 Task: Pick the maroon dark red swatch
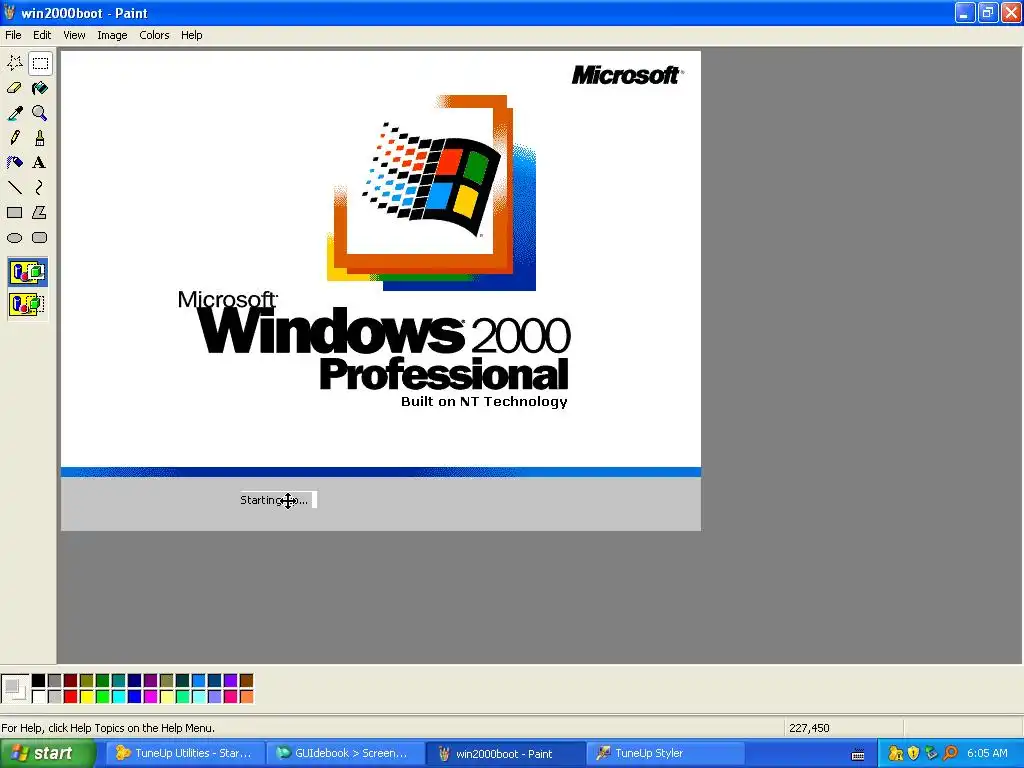pyautogui.click(x=71, y=681)
